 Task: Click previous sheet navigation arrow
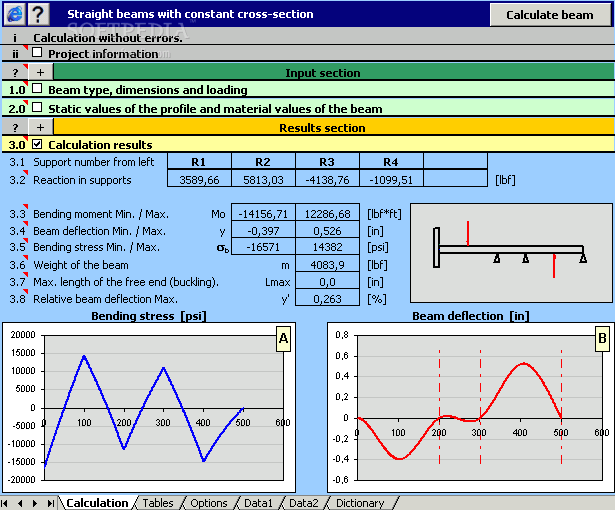click(x=20, y=503)
